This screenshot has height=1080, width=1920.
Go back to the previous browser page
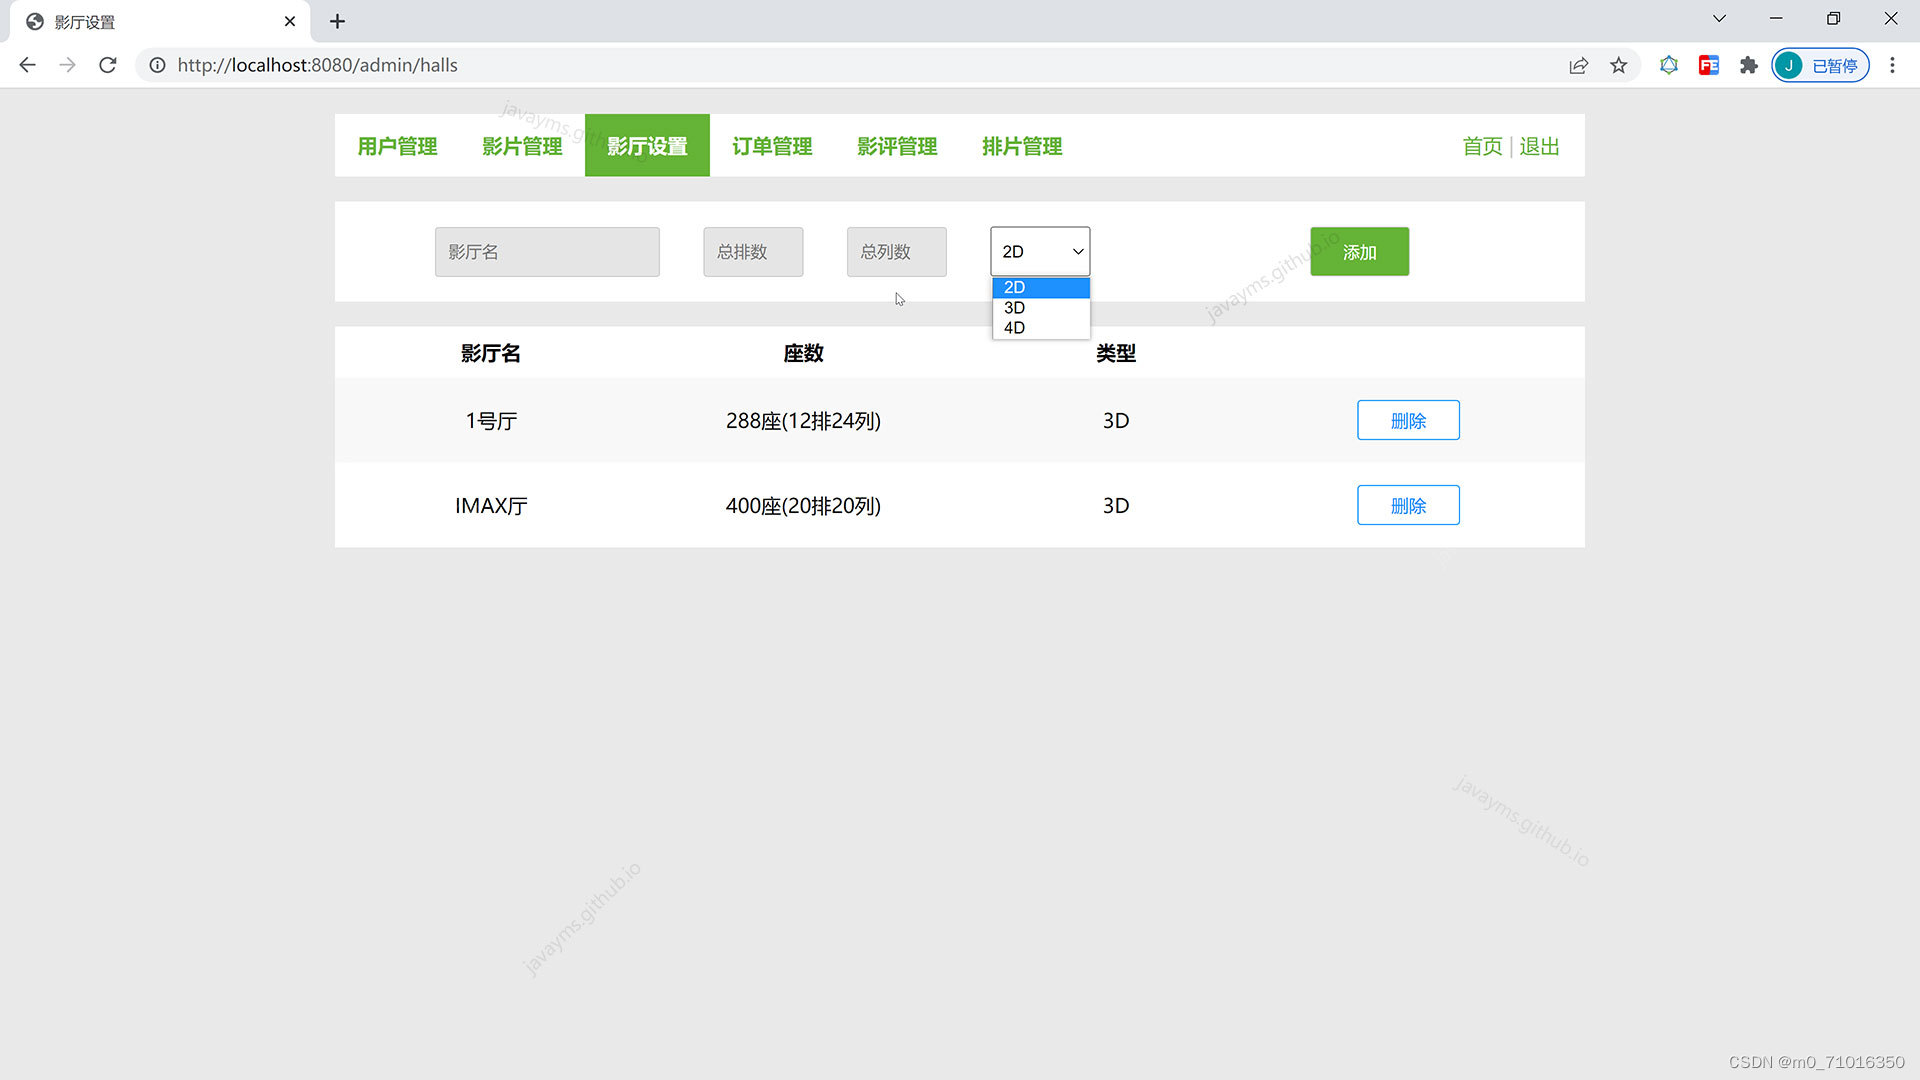[x=28, y=65]
